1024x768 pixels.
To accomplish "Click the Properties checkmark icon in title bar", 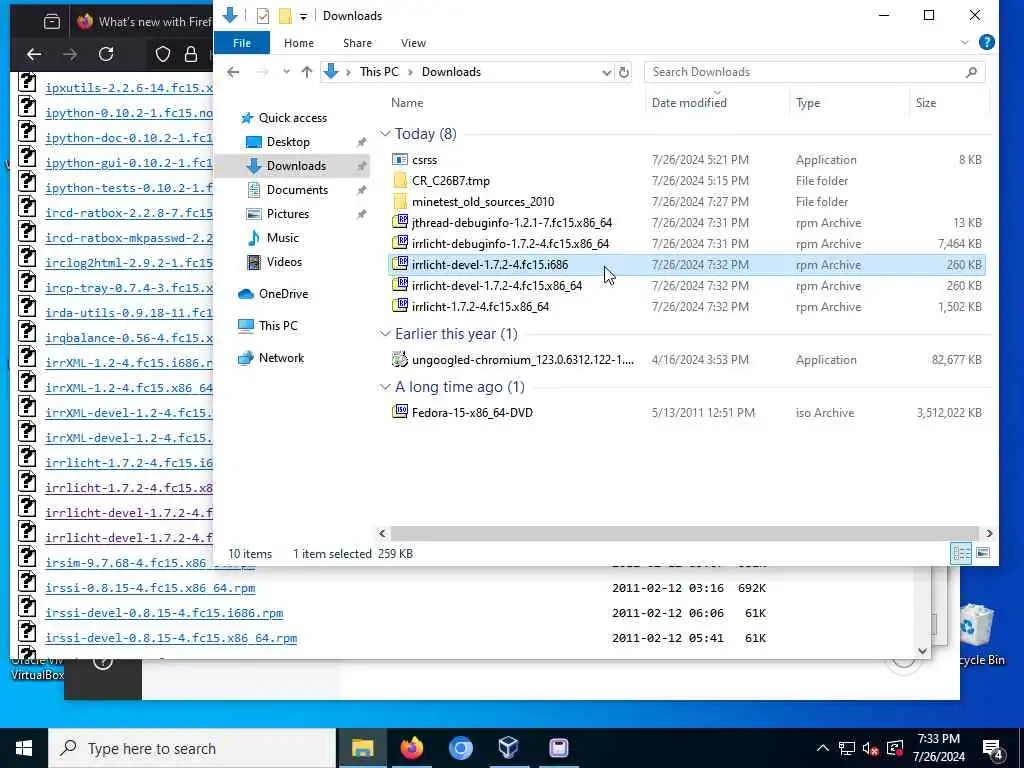I will point(263,16).
